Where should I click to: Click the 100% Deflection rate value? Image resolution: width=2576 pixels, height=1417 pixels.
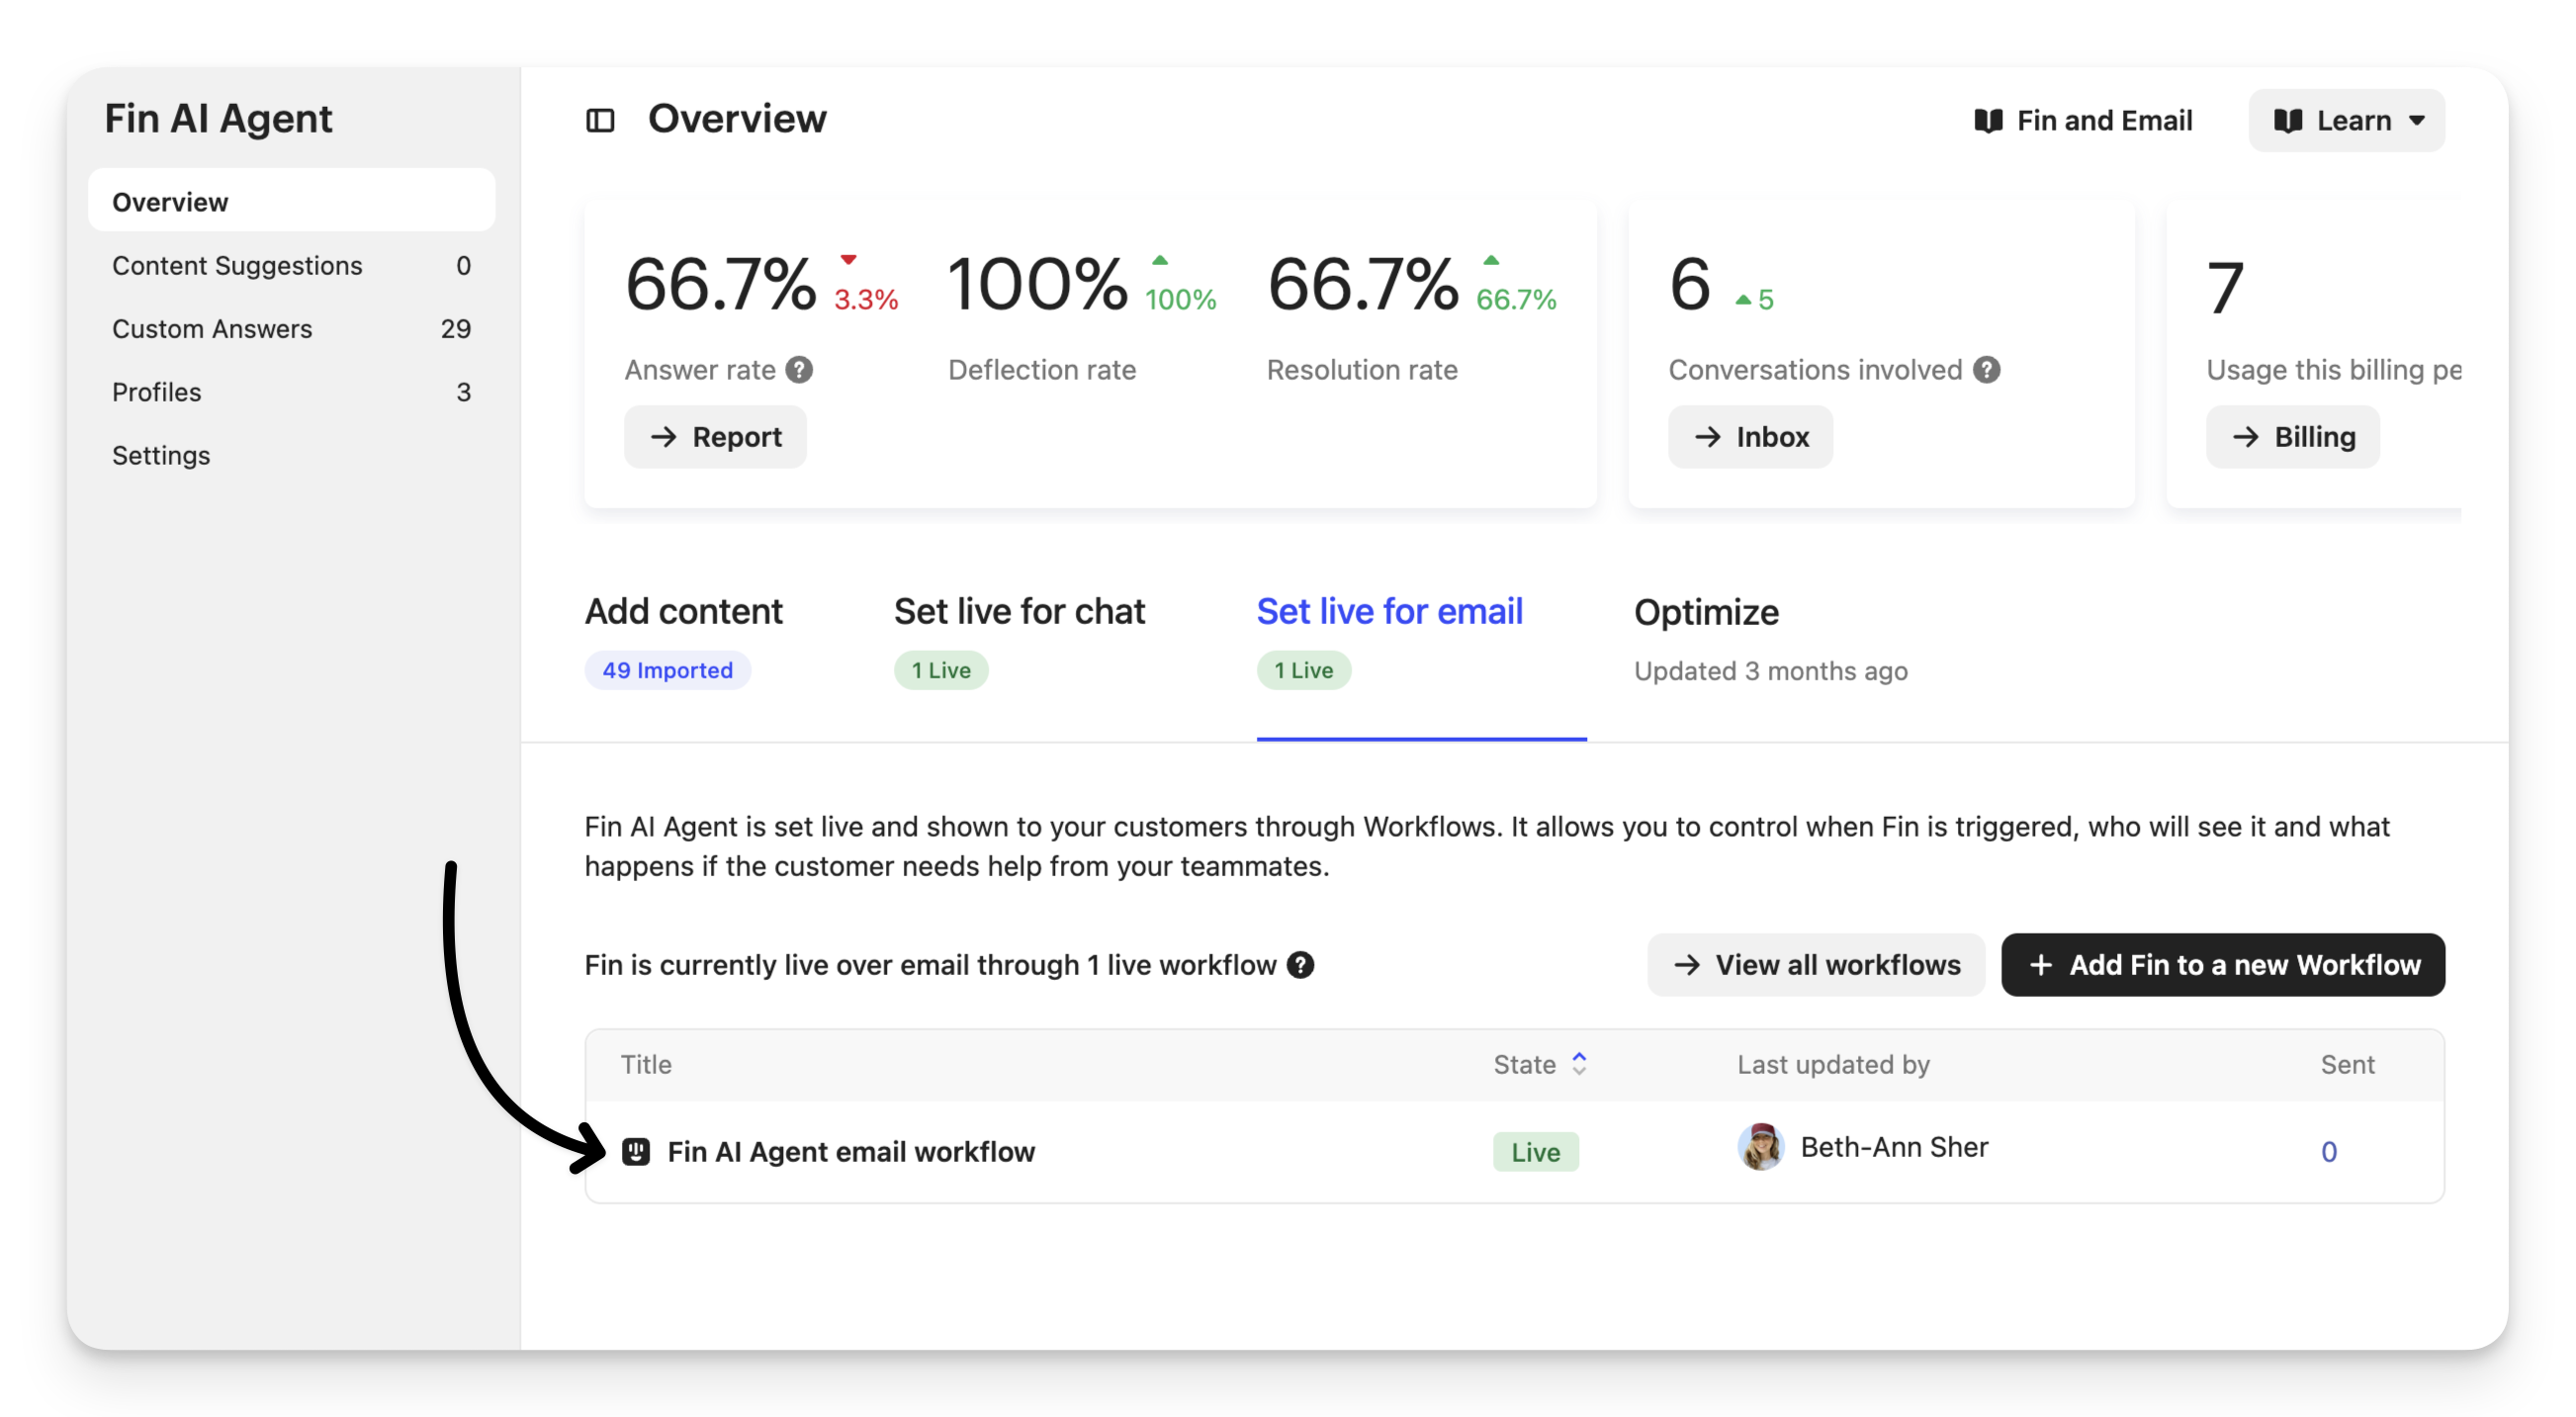pyautogui.click(x=1037, y=284)
